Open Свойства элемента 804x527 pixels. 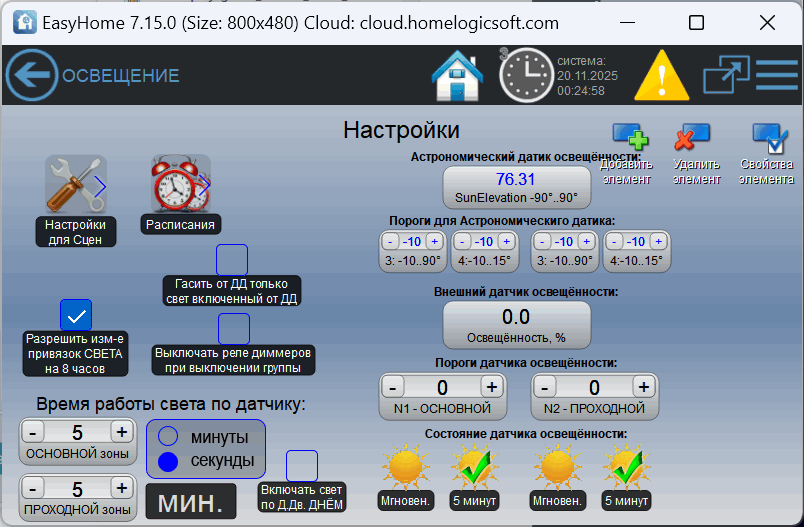pyautogui.click(x=769, y=137)
